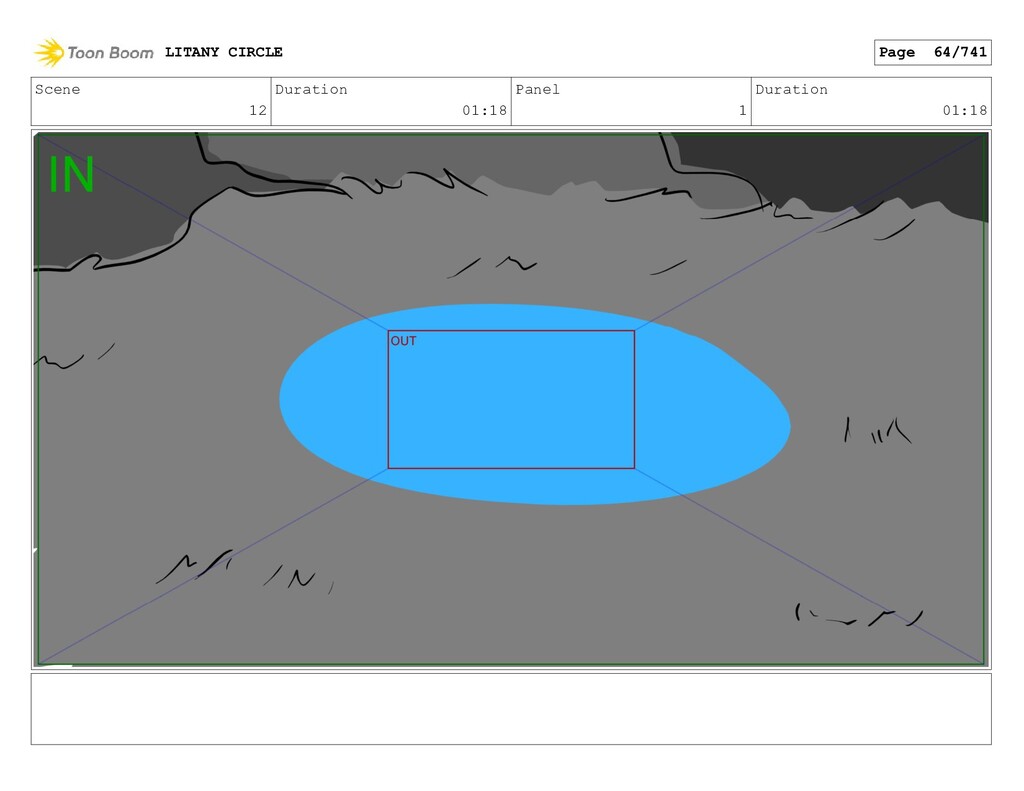Click the panel duration value 01:18
The width and height of the screenshot is (1024, 791).
[965, 110]
